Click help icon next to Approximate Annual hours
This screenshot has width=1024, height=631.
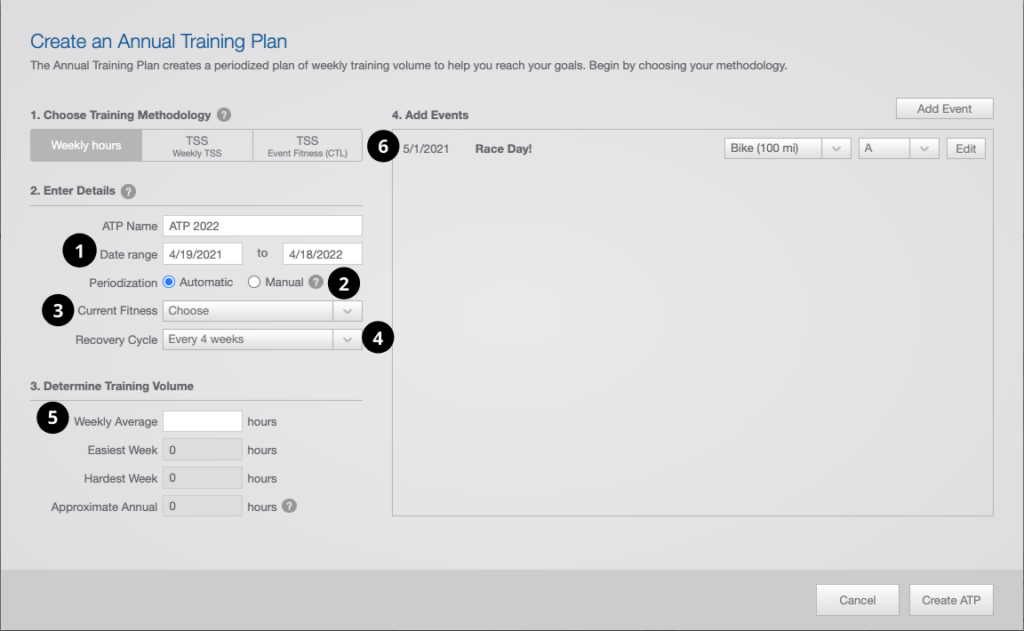tap(289, 506)
